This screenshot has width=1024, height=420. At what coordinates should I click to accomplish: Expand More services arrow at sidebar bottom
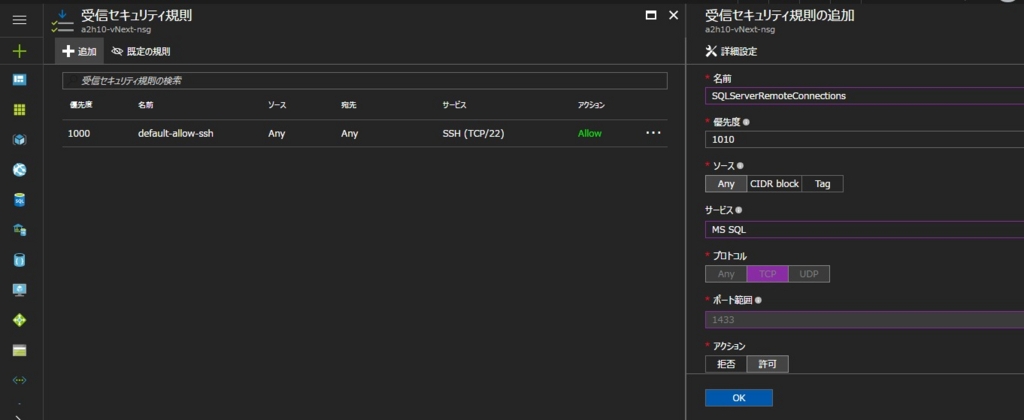pyautogui.click(x=20, y=416)
